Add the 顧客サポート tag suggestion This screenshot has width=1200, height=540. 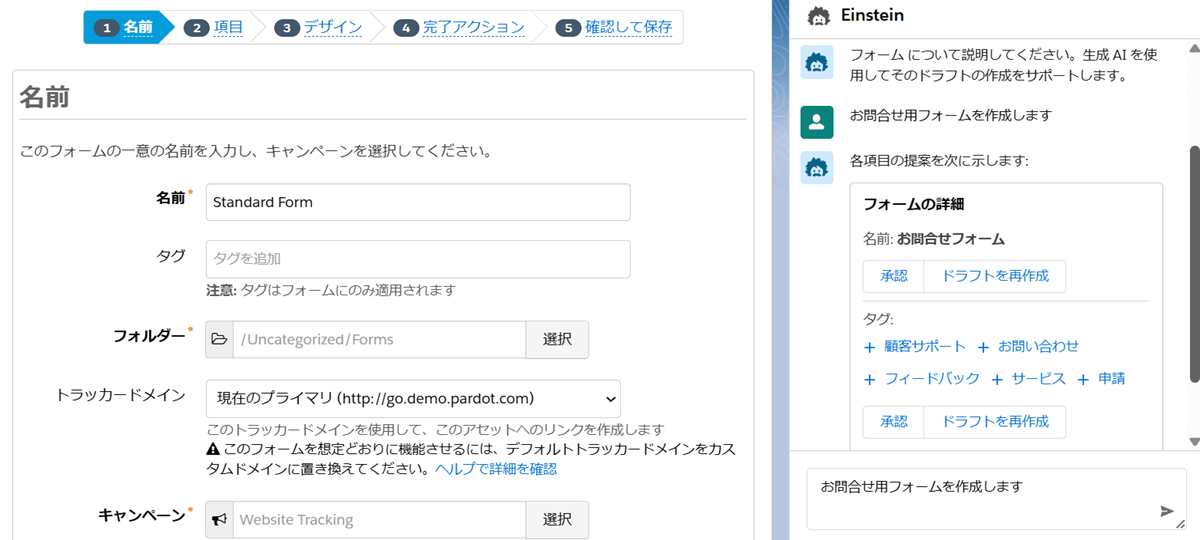(915, 347)
